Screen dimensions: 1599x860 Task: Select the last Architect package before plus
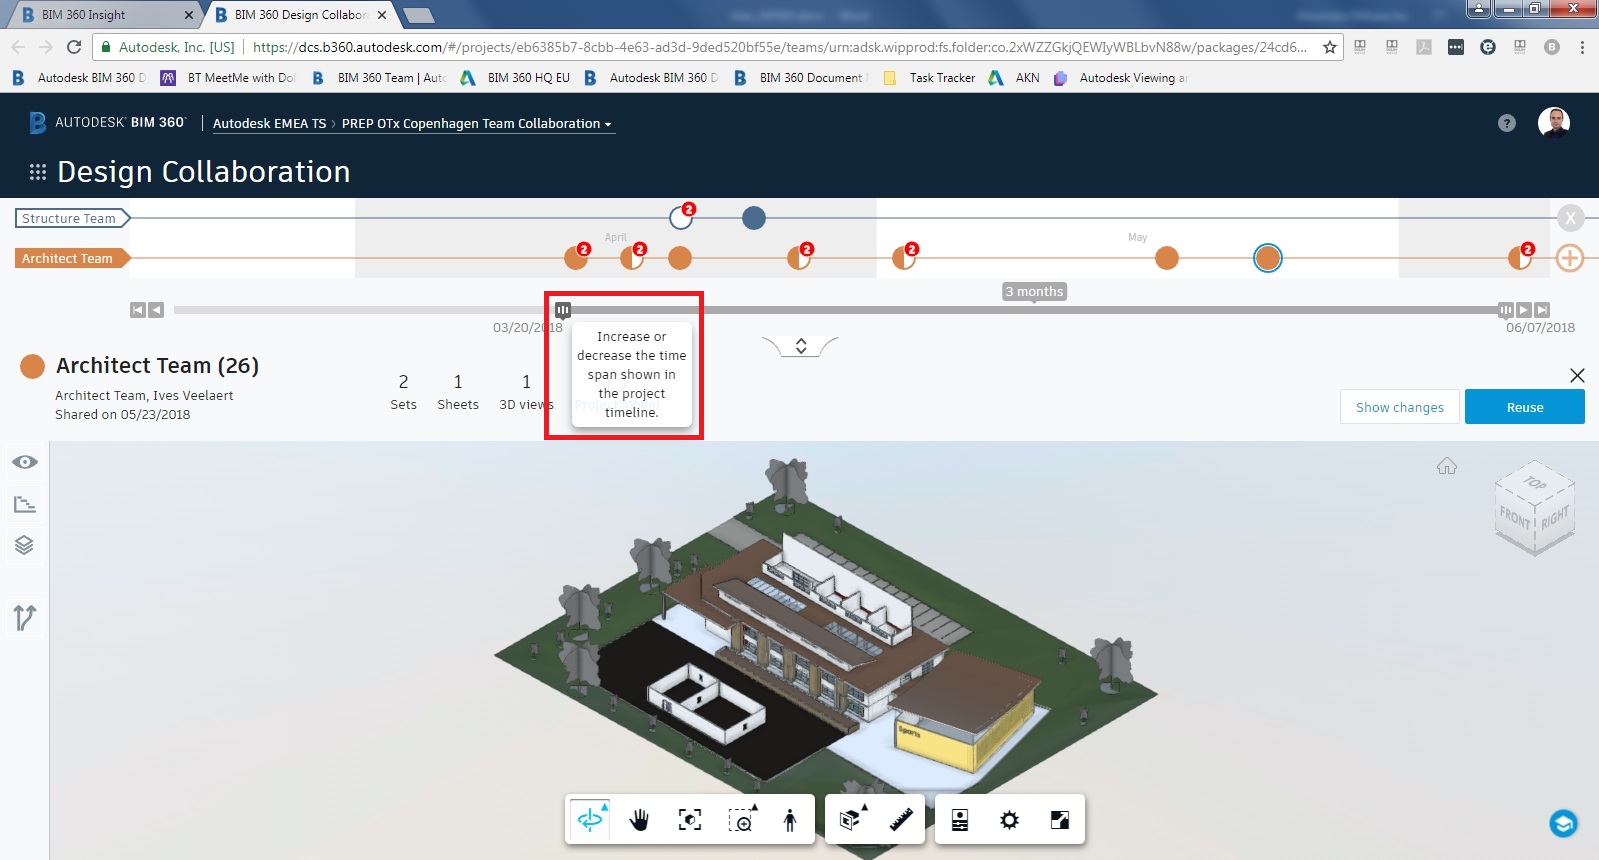click(1519, 258)
